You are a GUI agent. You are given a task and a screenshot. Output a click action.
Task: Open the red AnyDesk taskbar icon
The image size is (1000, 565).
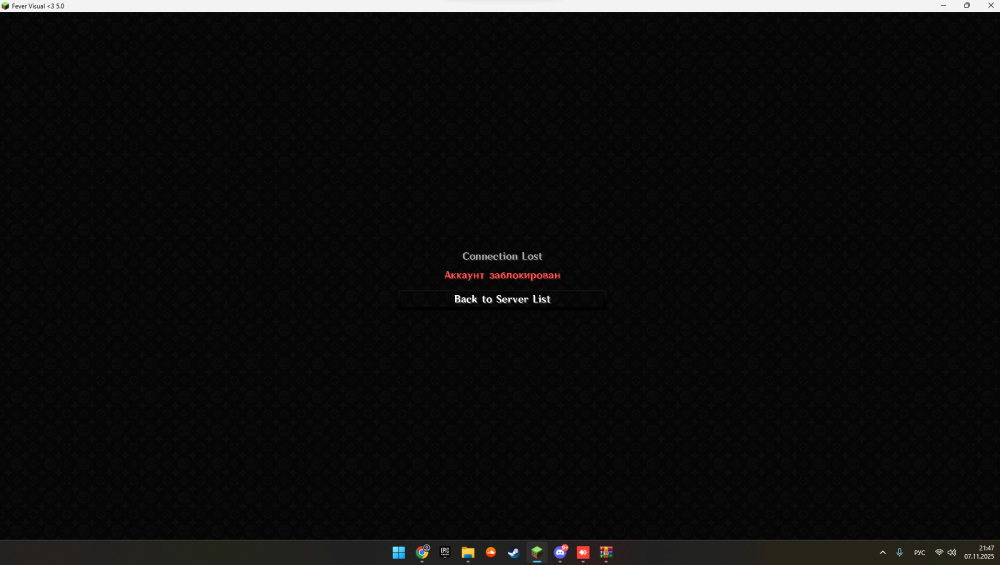click(x=583, y=552)
